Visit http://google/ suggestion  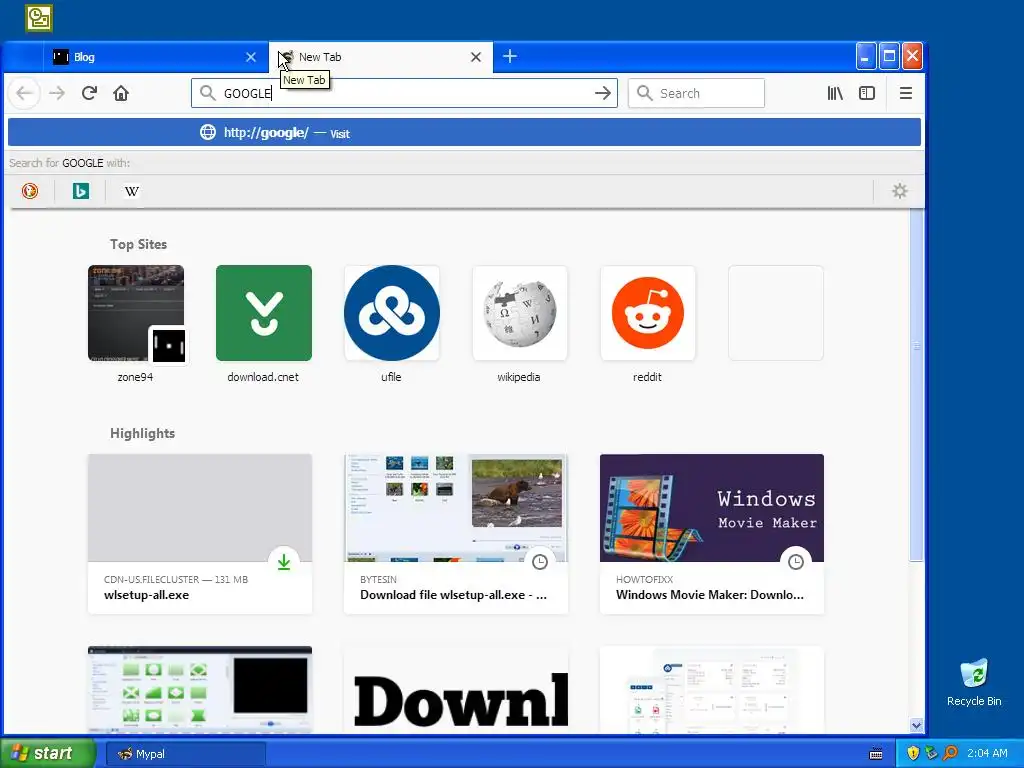(x=464, y=133)
